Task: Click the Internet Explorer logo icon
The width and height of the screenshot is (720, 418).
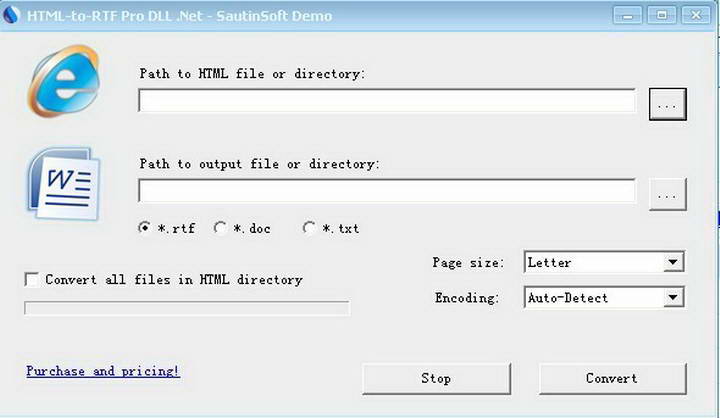Action: click(x=64, y=81)
